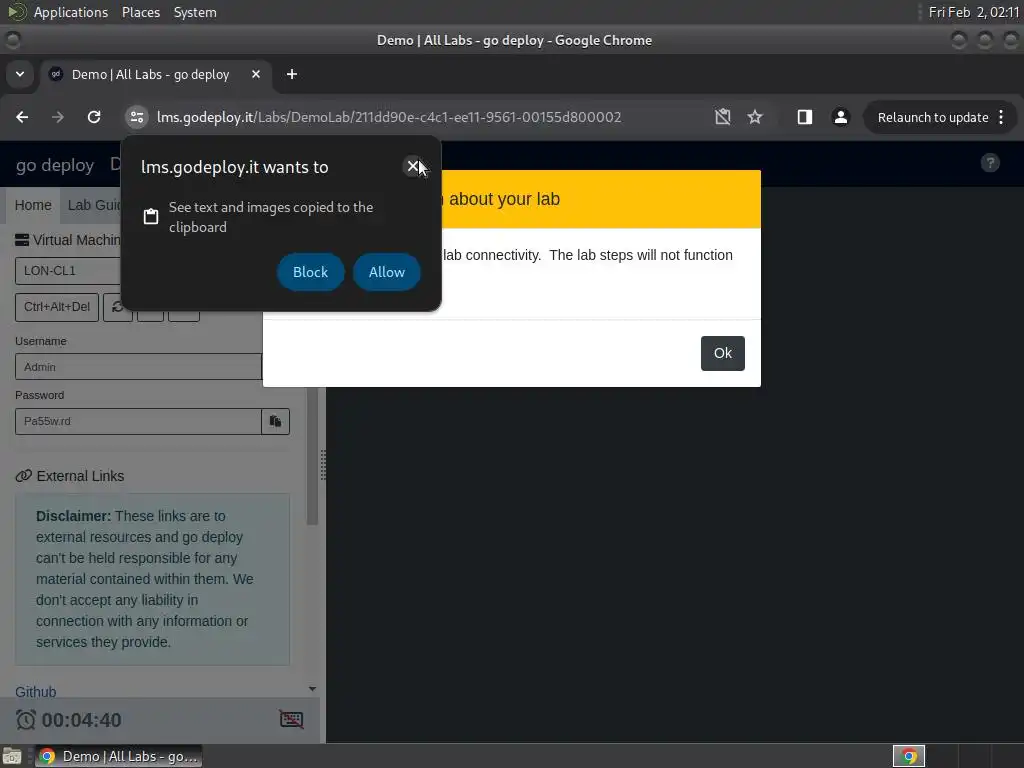Click the Applications menu logo icon
The width and height of the screenshot is (1024, 768).
click(x=17, y=12)
